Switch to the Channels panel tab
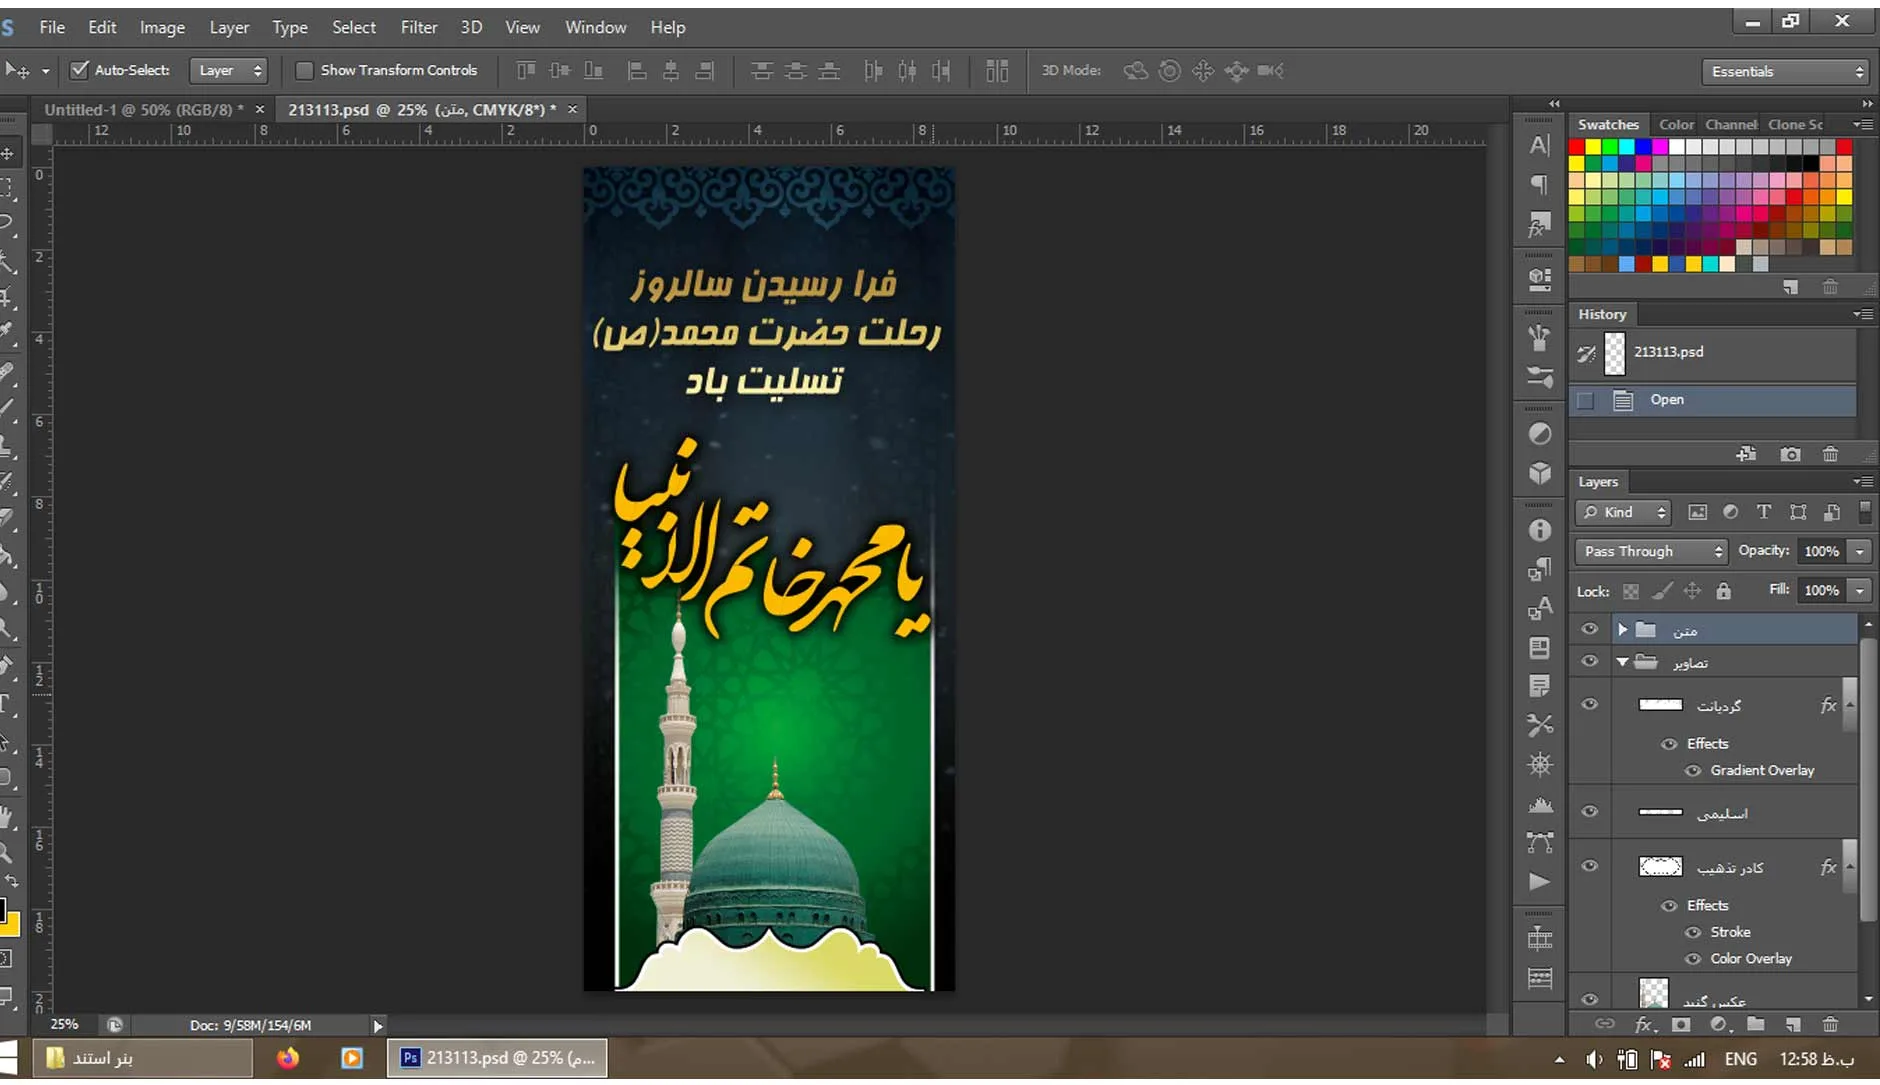Viewport: 1880px width, 1085px height. [1731, 124]
